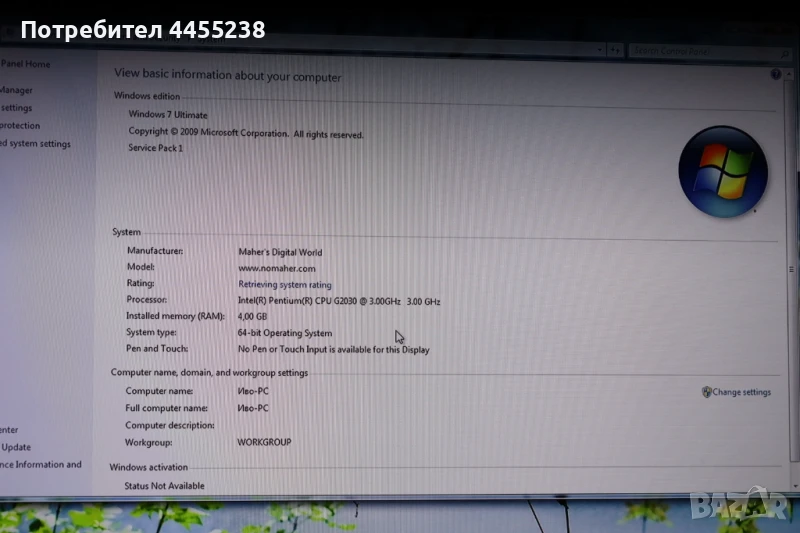Click the search magnifier icon

click(x=785, y=53)
